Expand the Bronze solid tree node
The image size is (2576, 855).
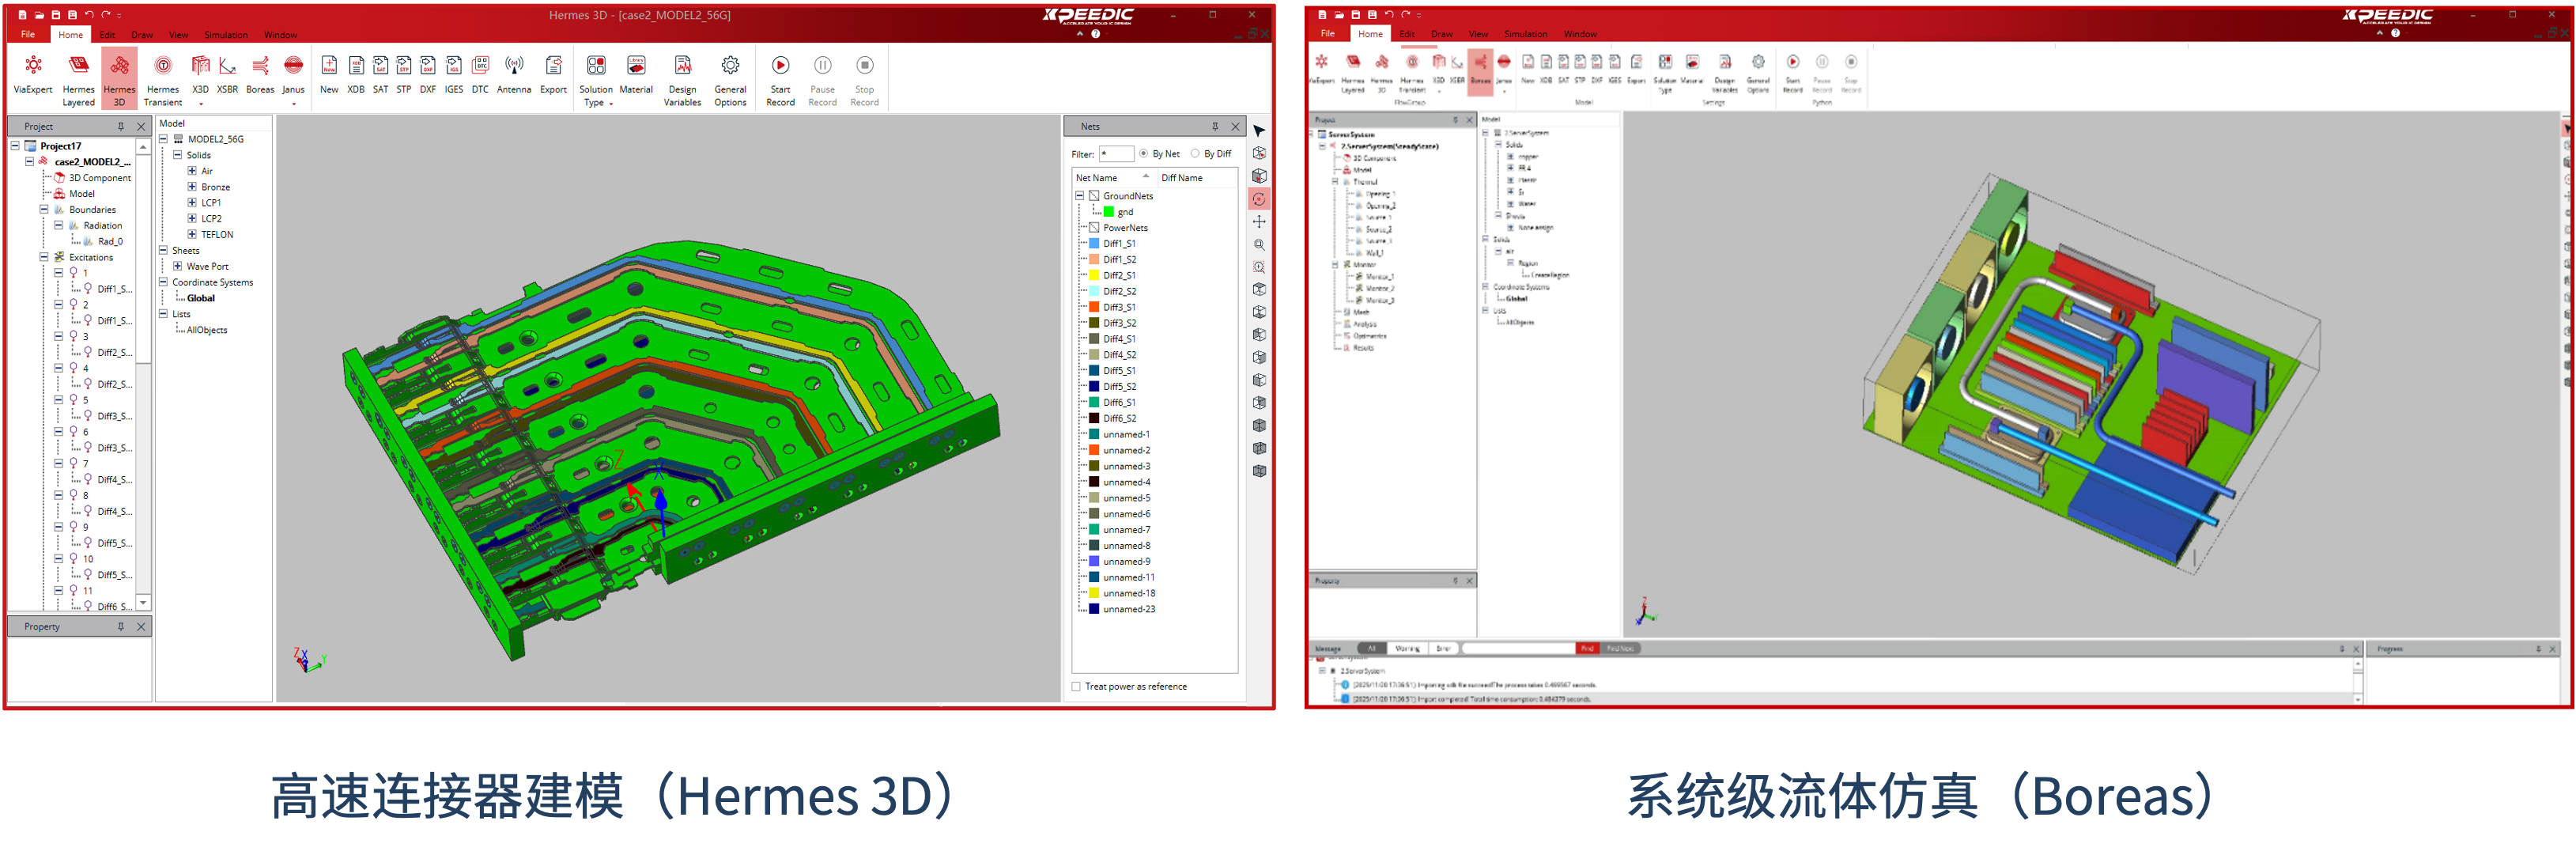pos(192,187)
